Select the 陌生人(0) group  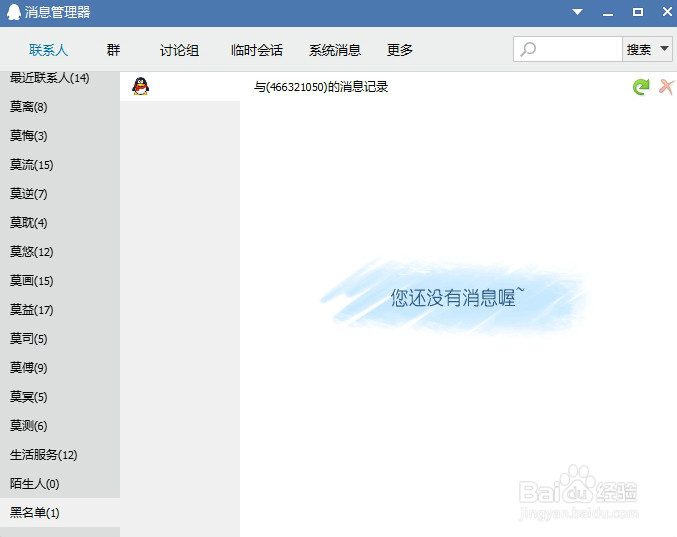[60, 483]
